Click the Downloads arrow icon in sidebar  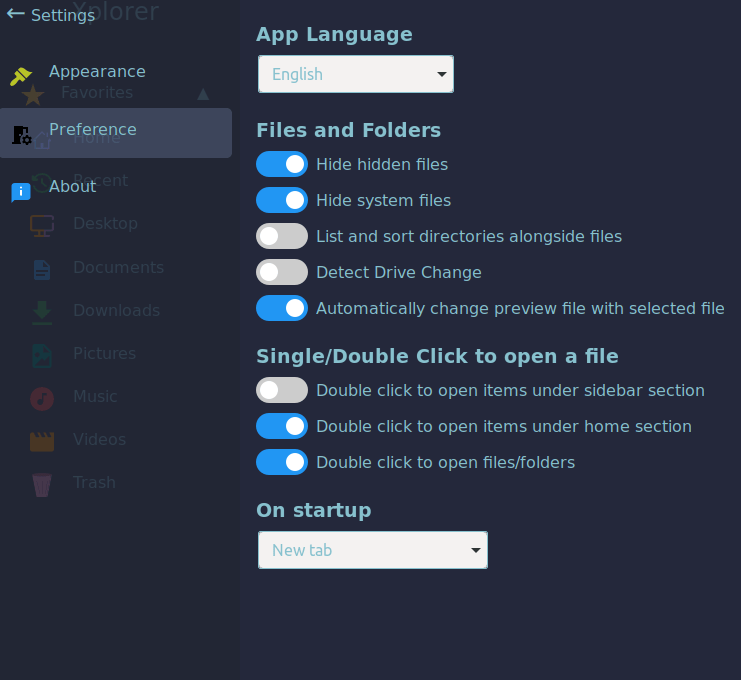[41, 311]
